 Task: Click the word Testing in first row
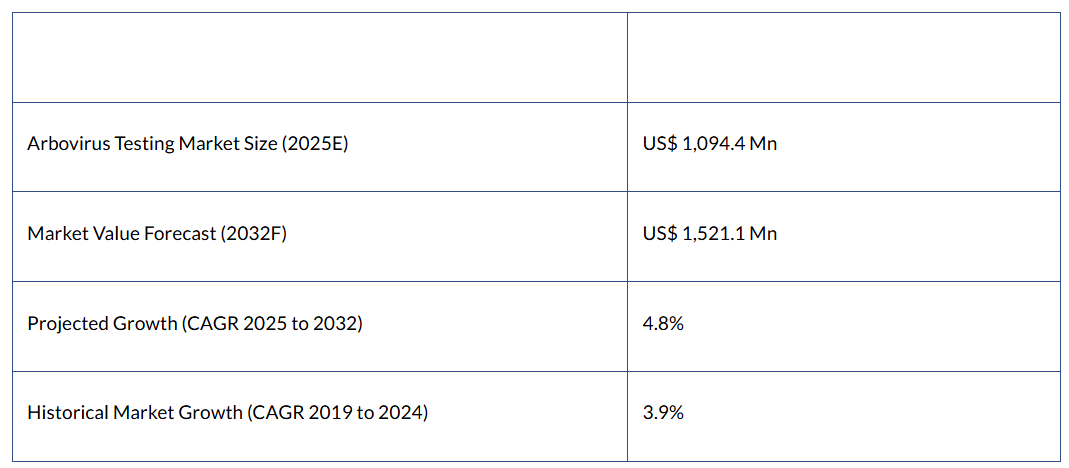[x=144, y=144]
